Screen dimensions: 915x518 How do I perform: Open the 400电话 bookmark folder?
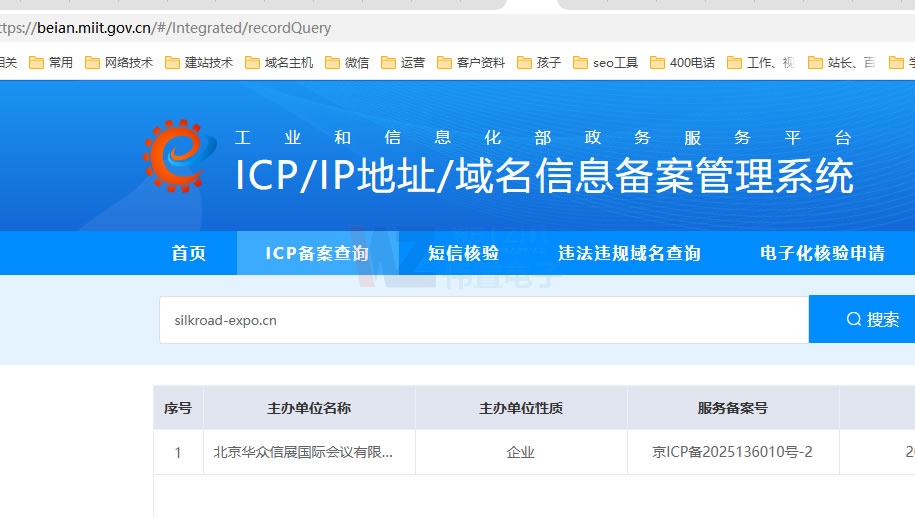point(682,62)
